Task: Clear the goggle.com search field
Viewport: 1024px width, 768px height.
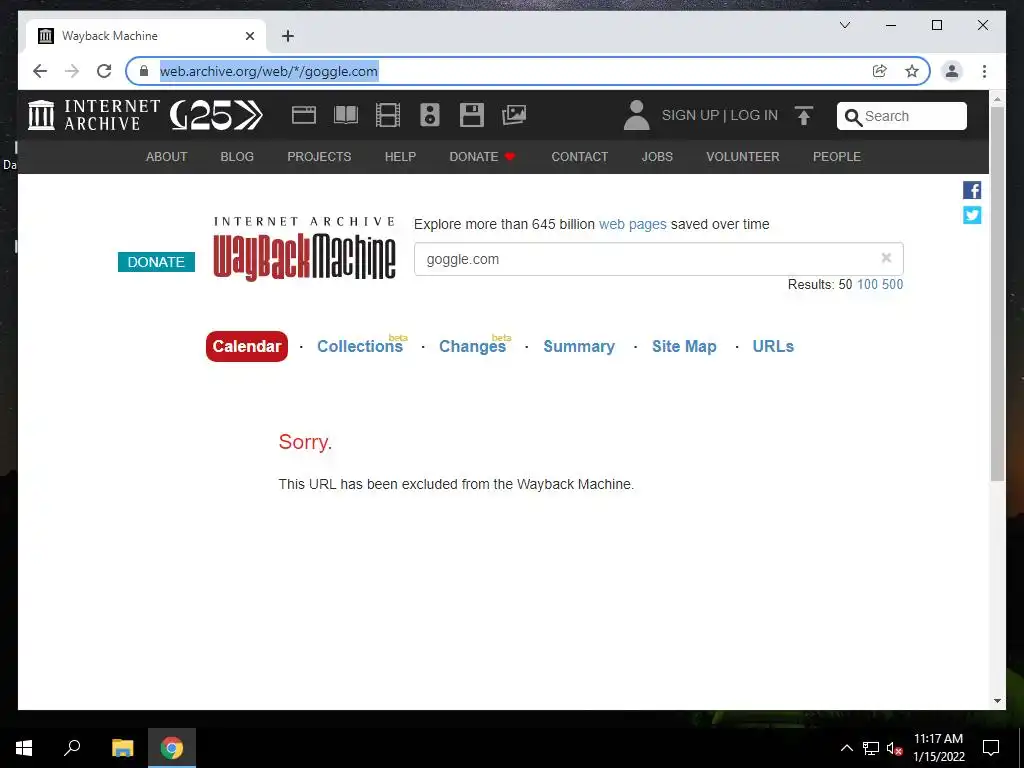Action: coord(886,258)
